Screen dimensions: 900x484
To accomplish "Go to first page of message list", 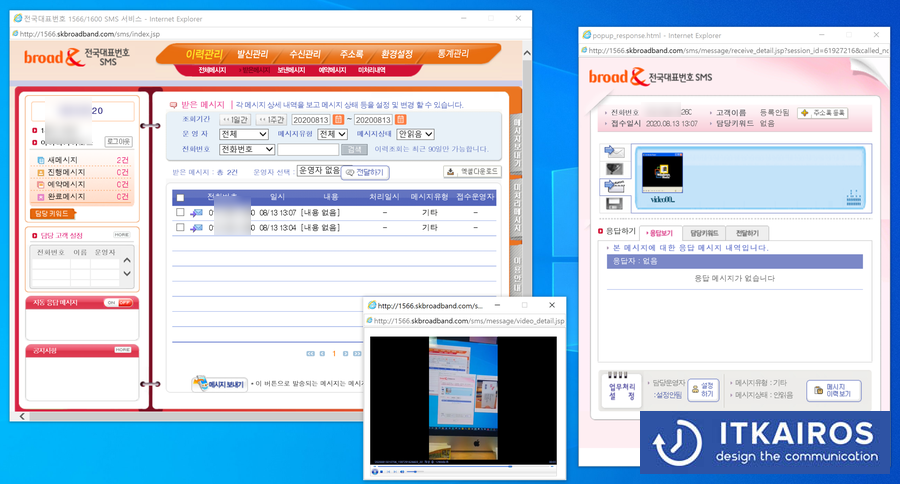I will tap(311, 354).
